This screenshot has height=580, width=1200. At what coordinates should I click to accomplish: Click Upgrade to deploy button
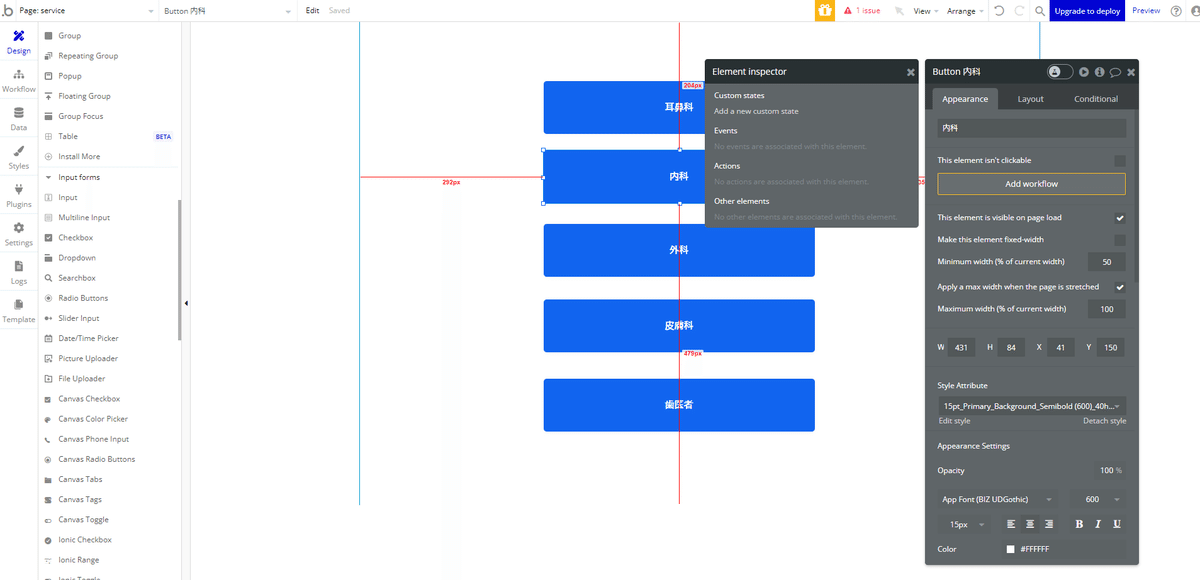[x=1087, y=11]
